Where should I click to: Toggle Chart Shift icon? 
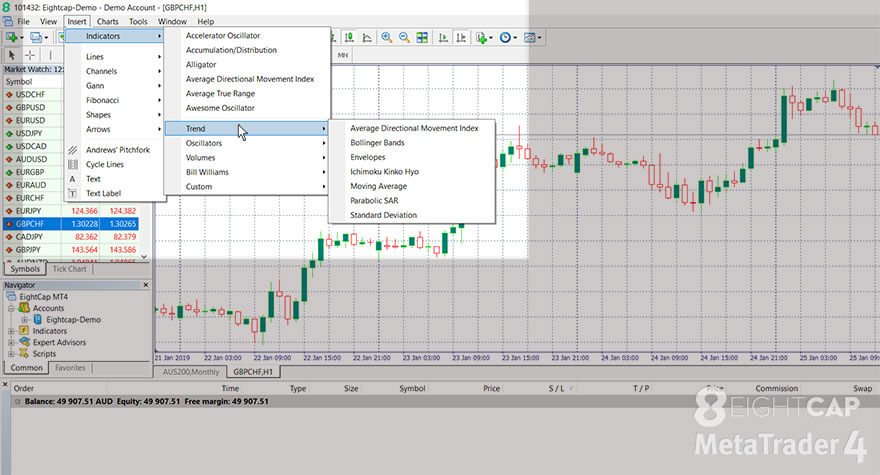pyautogui.click(x=461, y=38)
